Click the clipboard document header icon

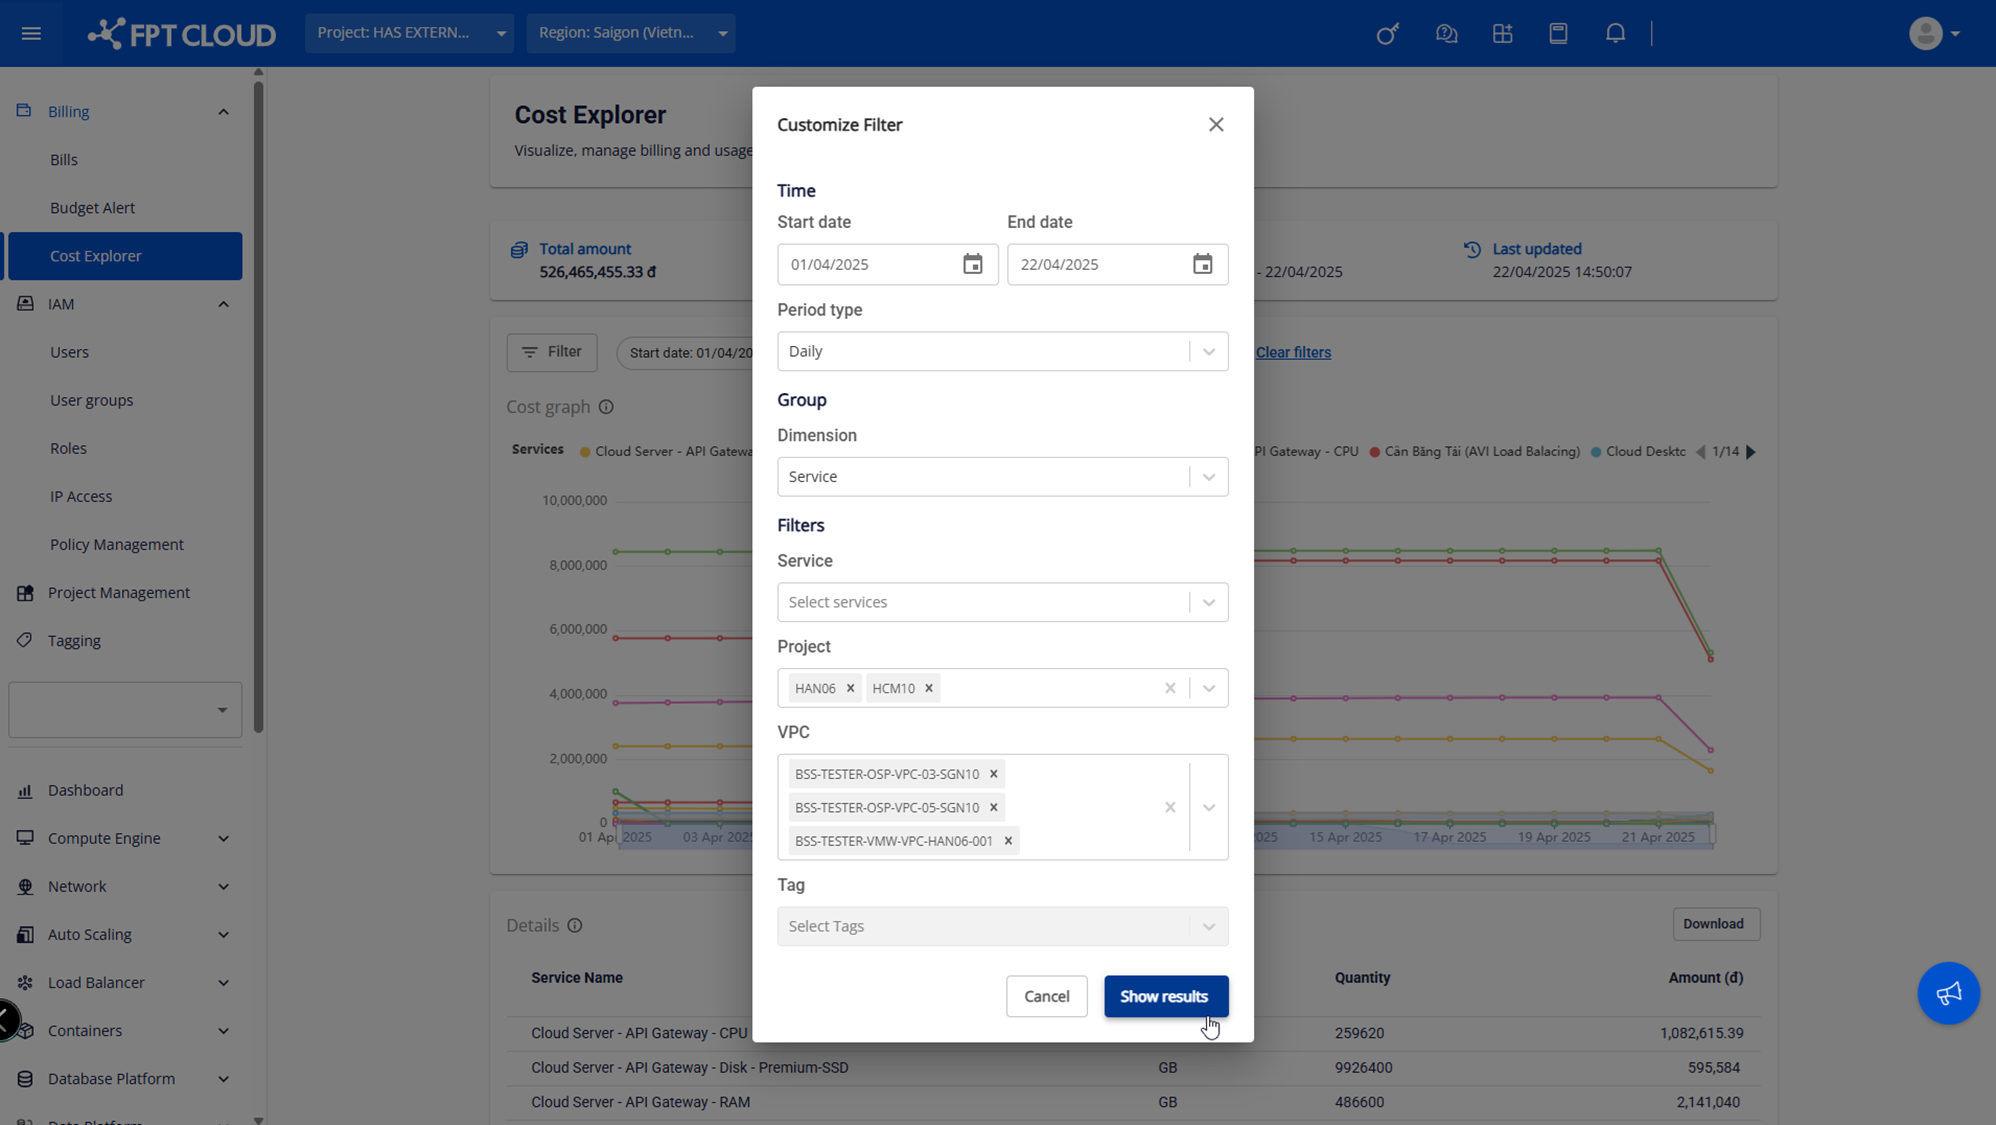pyautogui.click(x=1558, y=33)
